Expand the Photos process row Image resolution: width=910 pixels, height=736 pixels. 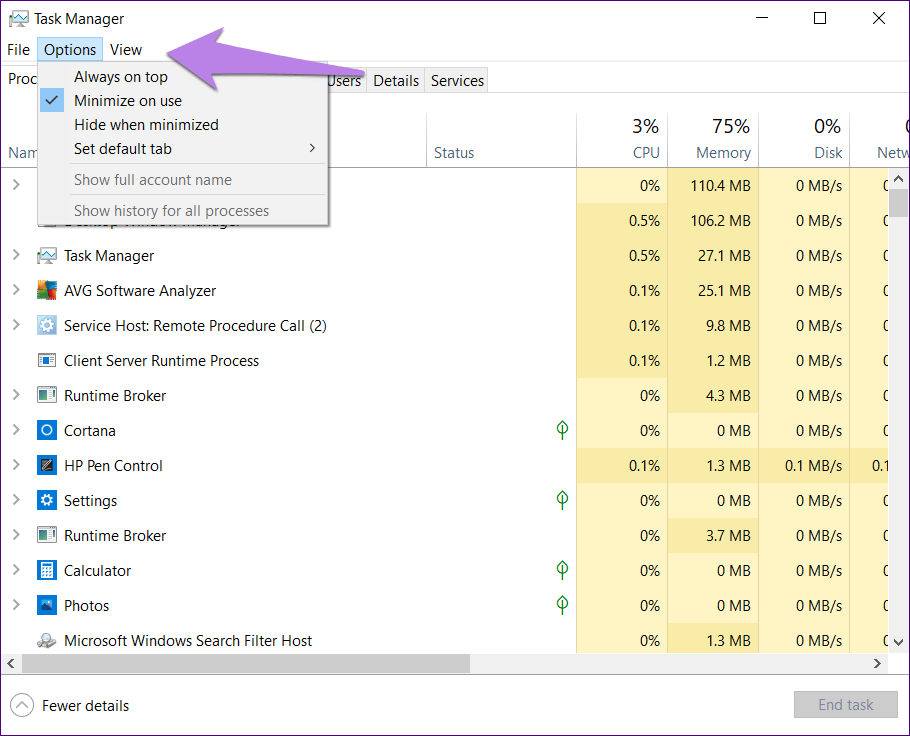pyautogui.click(x=16, y=604)
